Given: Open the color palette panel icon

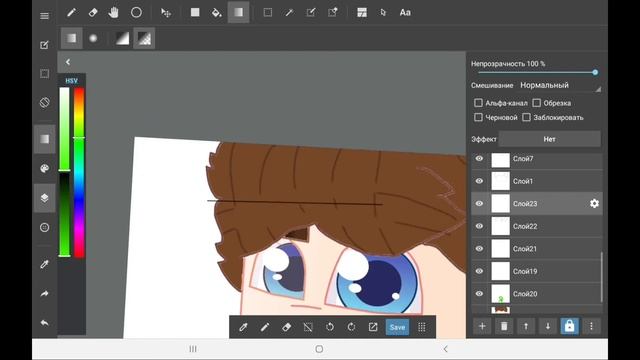Looking at the screenshot, I should click(x=44, y=169).
